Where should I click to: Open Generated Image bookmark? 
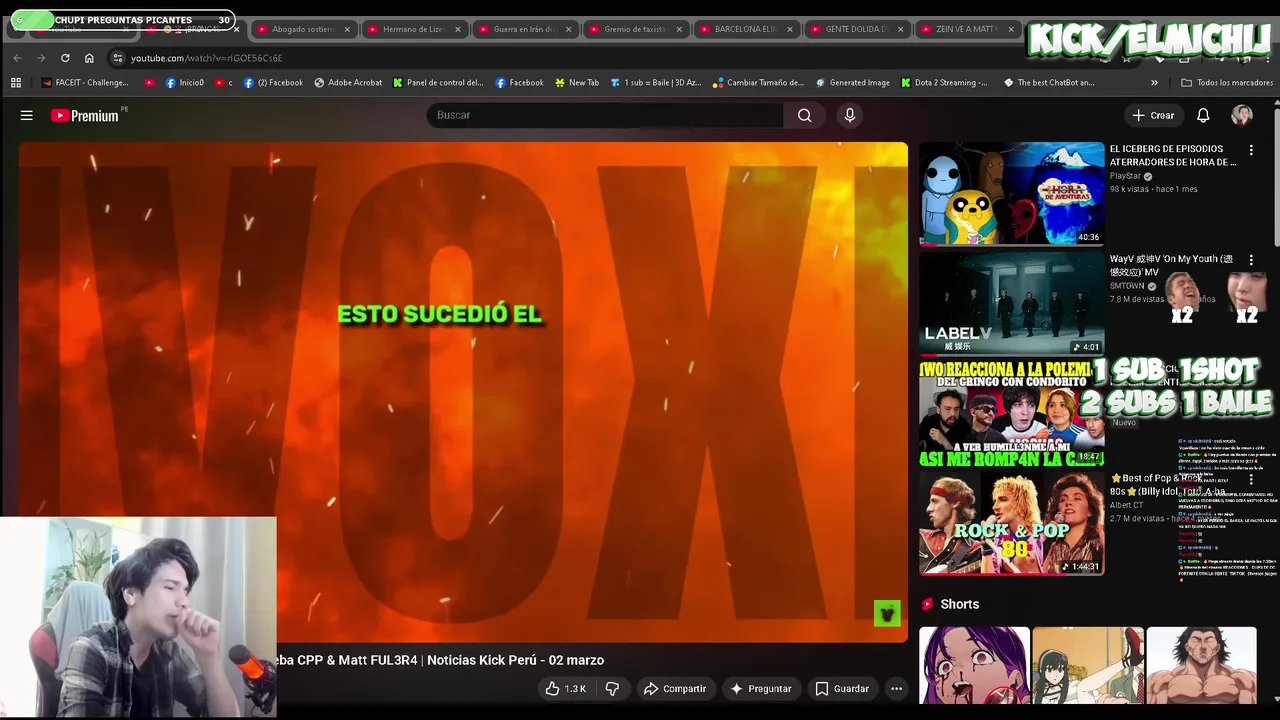coord(853,83)
